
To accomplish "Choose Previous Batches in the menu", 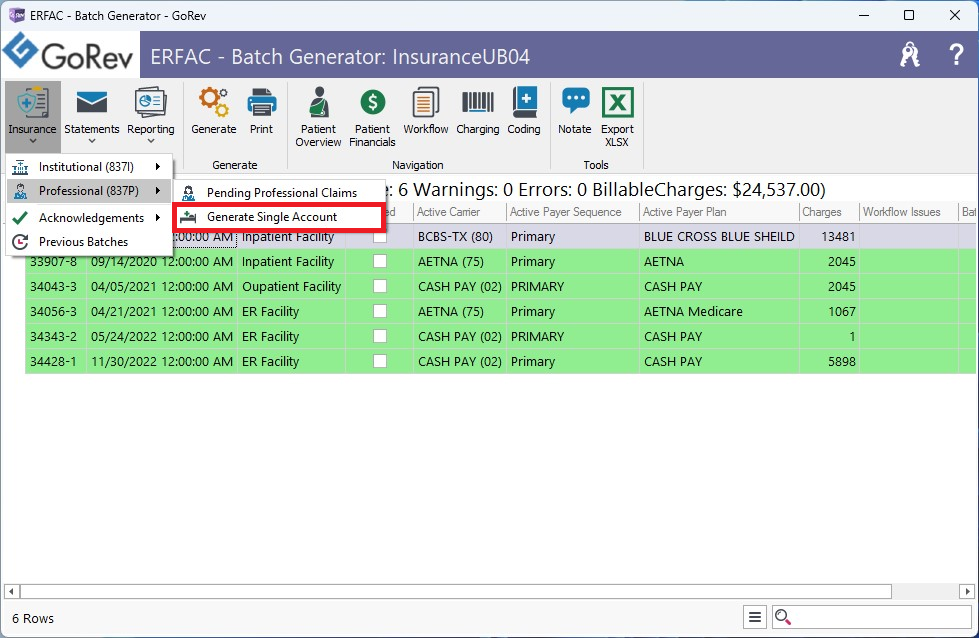I will [x=89, y=242].
